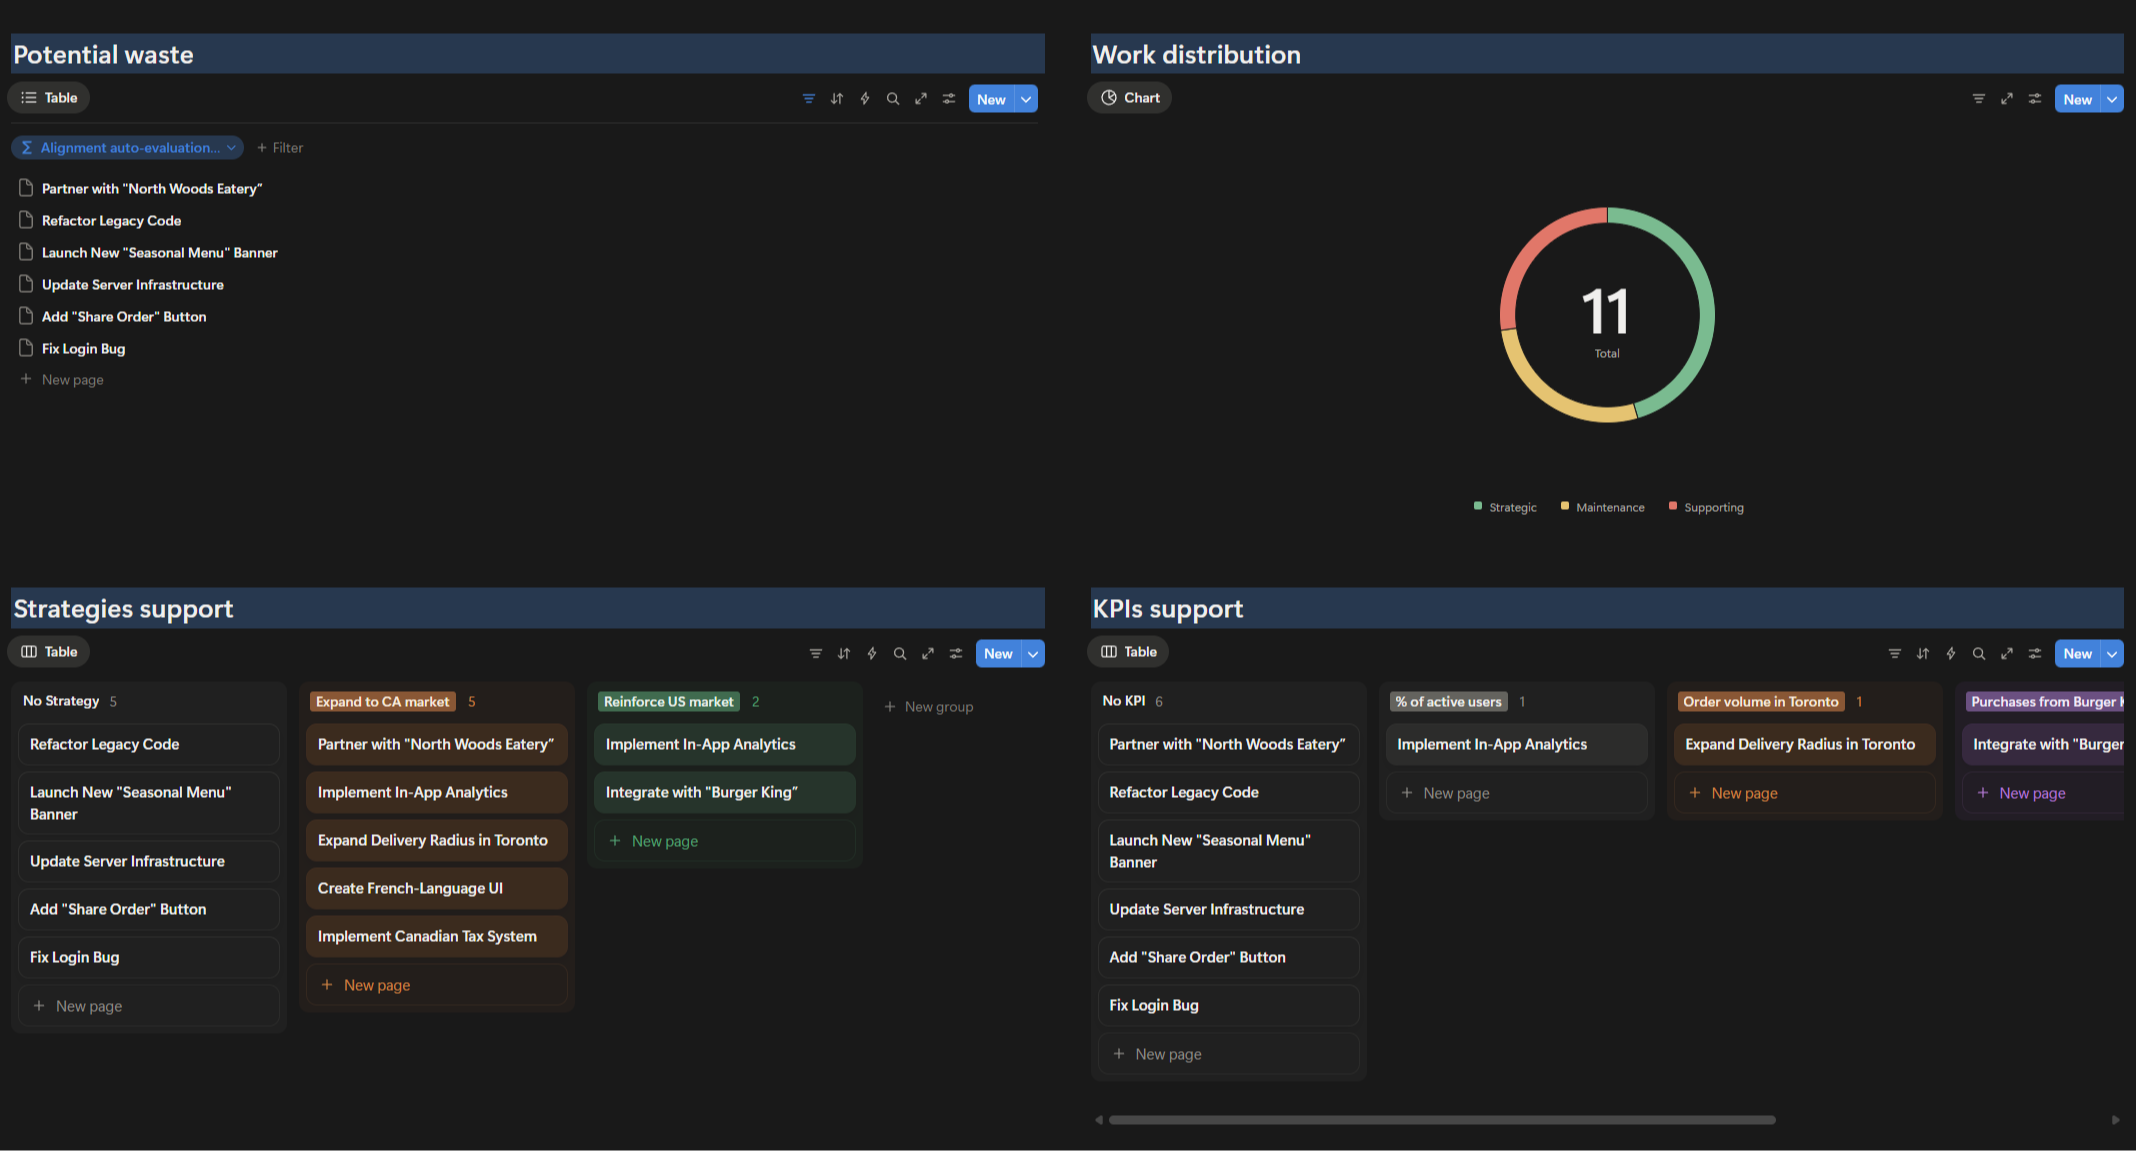Image resolution: width=2136 pixels, height=1151 pixels.
Task: Expand Work distribution chart to full page
Action: [x=2006, y=99]
